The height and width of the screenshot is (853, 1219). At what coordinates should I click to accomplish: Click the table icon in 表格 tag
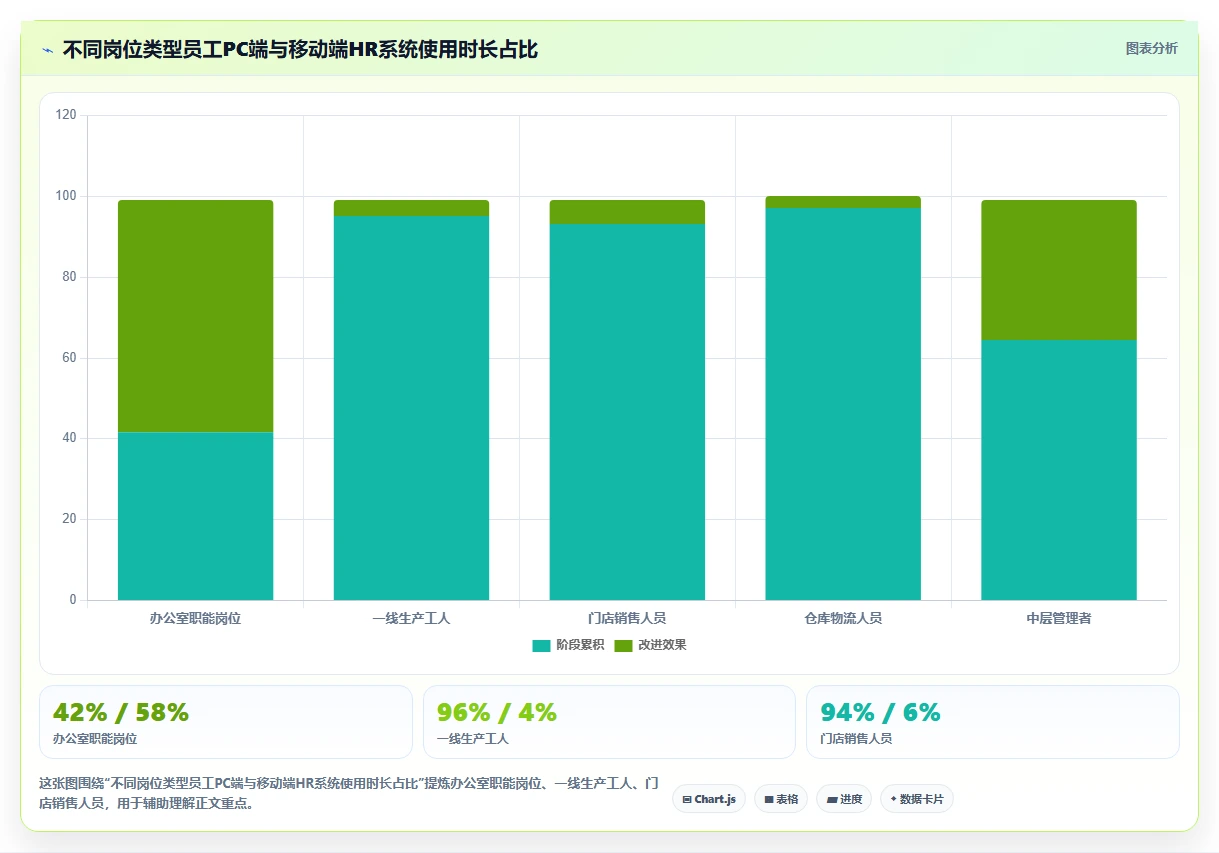pos(769,799)
